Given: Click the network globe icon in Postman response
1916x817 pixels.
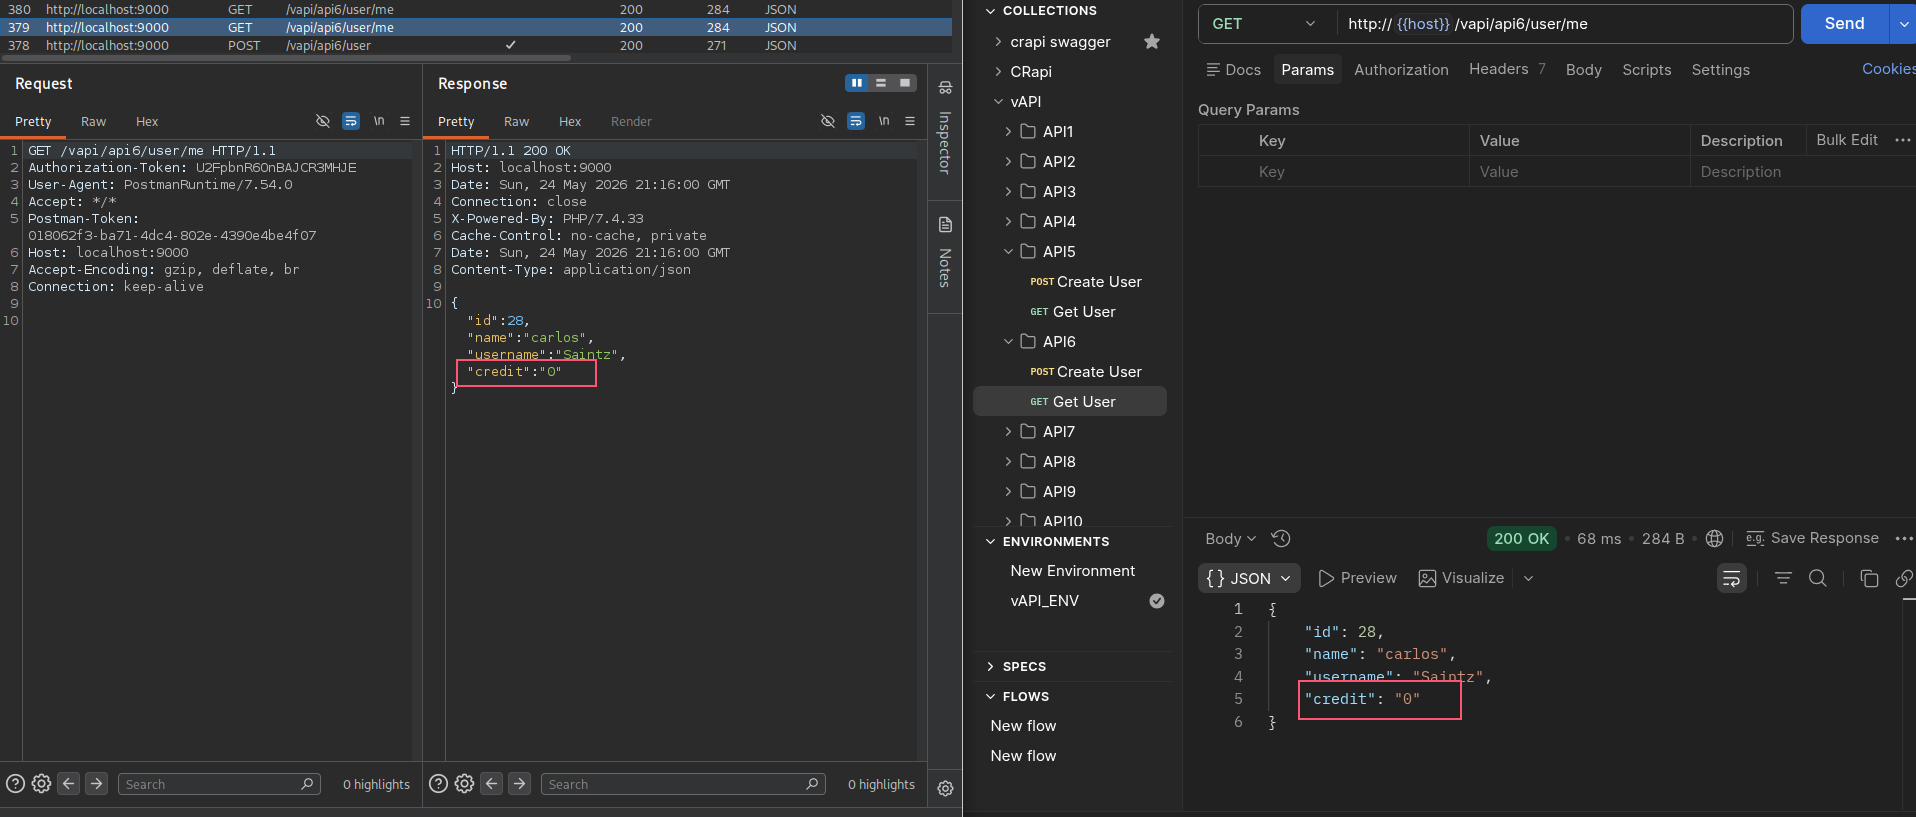Looking at the screenshot, I should [1714, 539].
